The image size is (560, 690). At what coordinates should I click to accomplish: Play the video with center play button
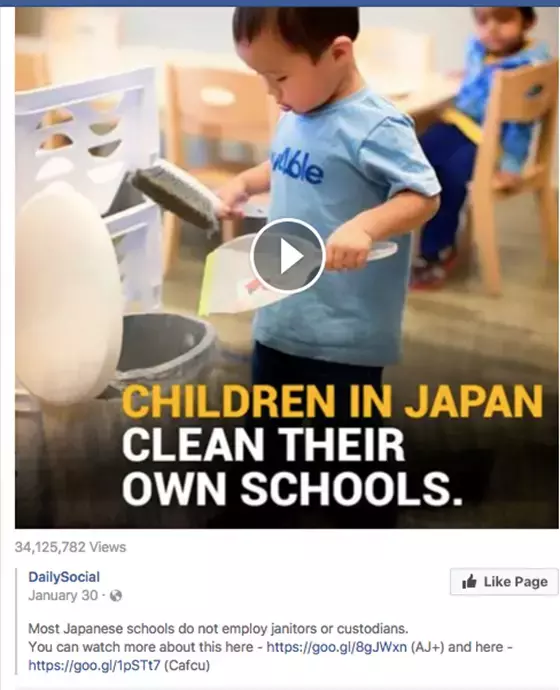[x=288, y=256]
